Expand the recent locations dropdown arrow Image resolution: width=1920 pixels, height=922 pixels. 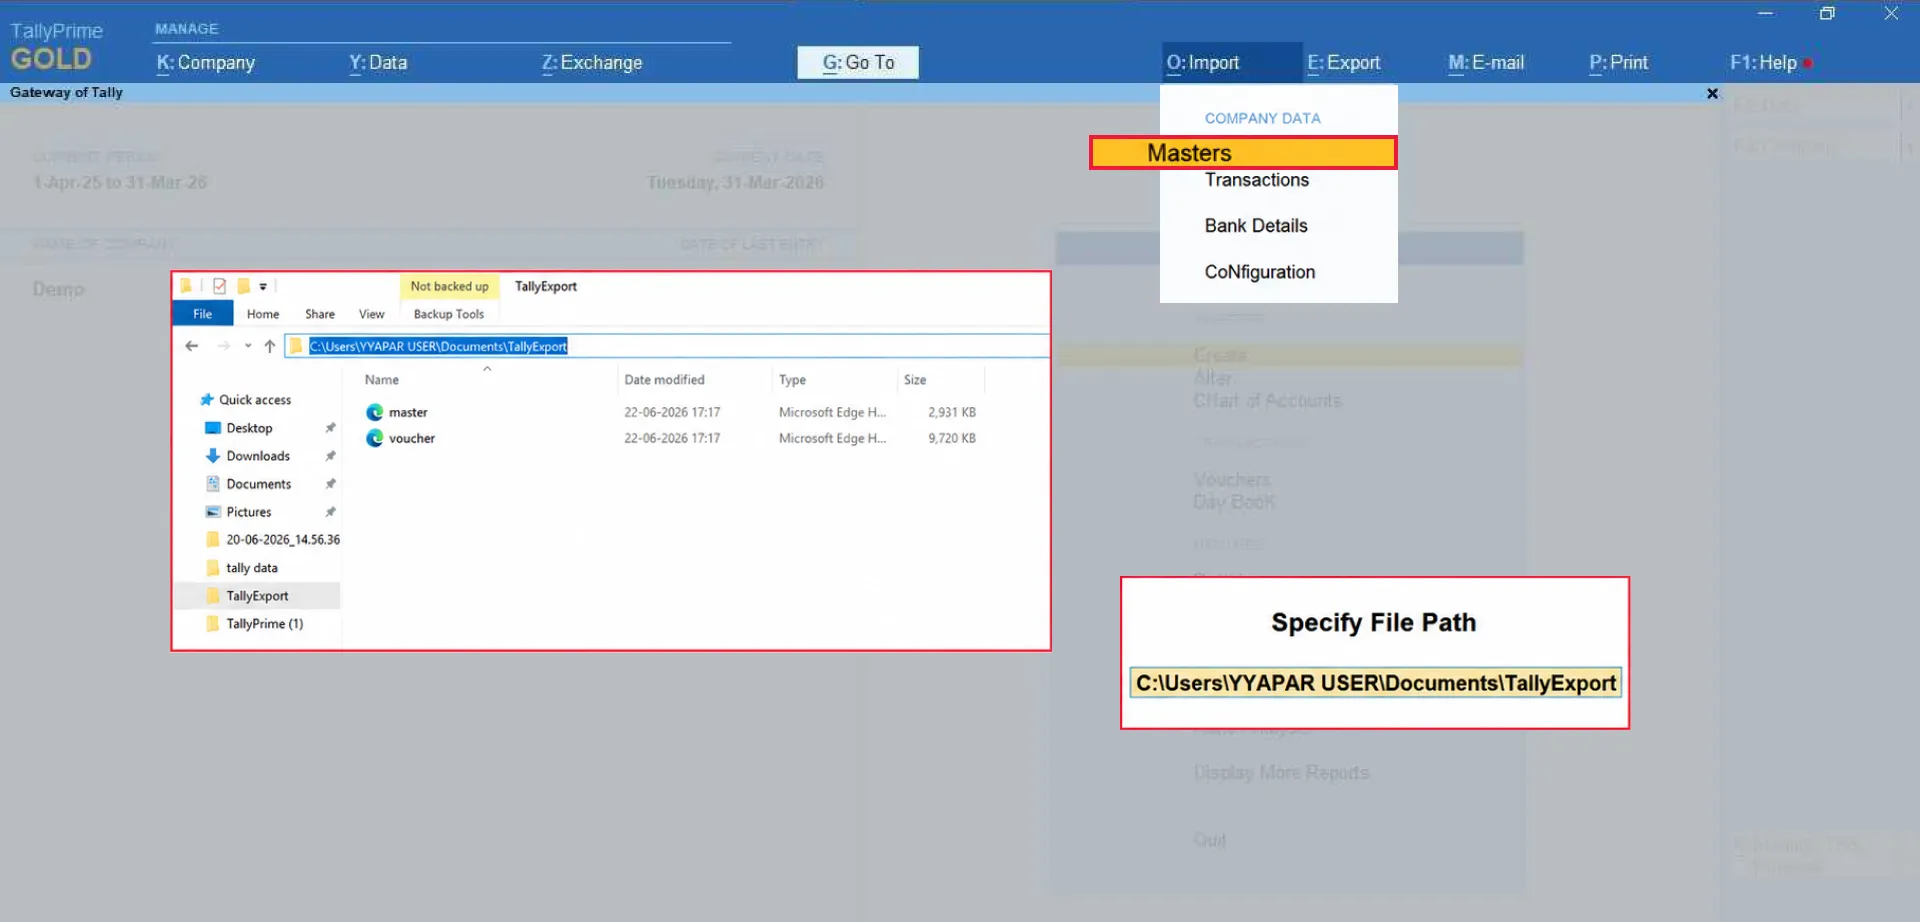(x=248, y=346)
